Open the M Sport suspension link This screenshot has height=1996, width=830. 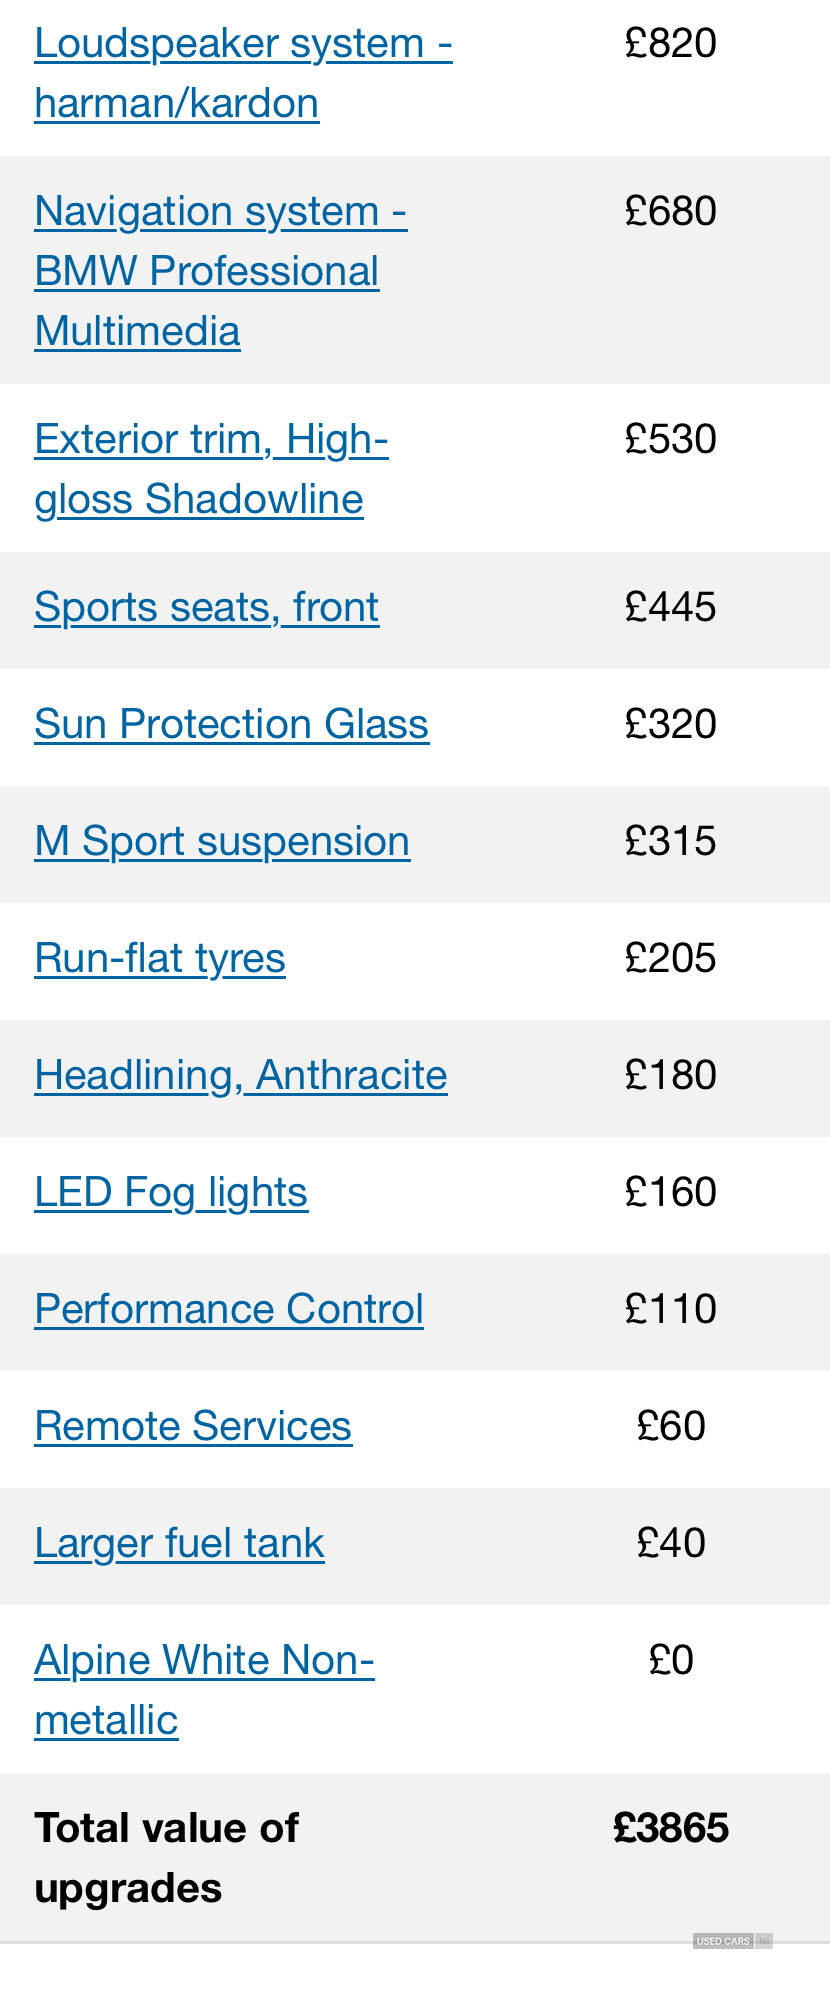pos(222,841)
